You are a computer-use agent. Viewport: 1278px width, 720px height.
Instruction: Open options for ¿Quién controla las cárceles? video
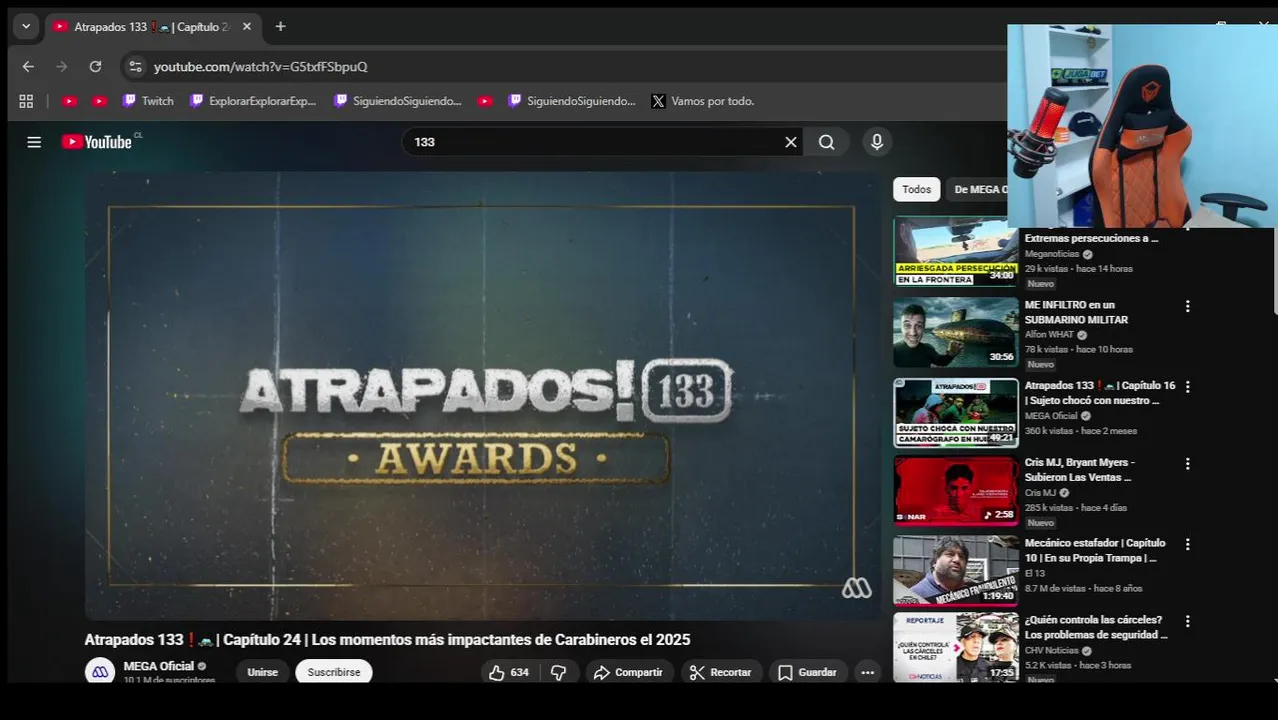1188,621
